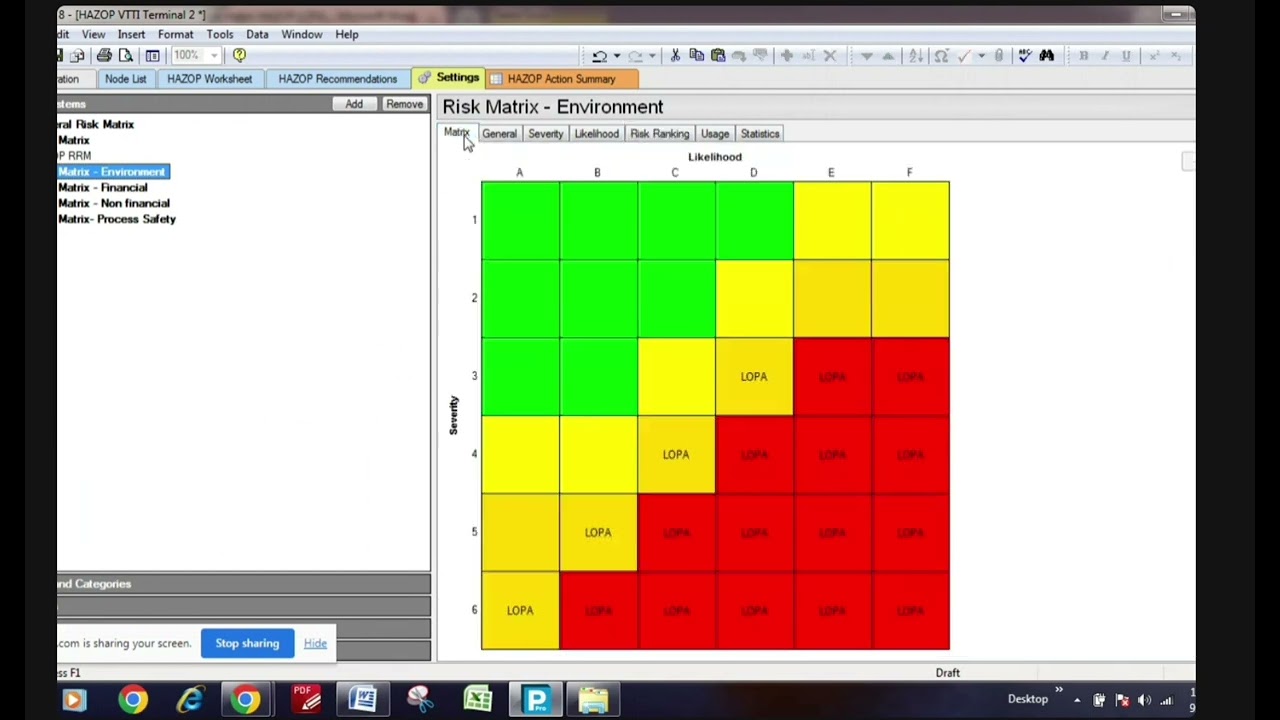The height and width of the screenshot is (720, 1280).
Task: Toggle Bold formatting button
Action: (1083, 56)
